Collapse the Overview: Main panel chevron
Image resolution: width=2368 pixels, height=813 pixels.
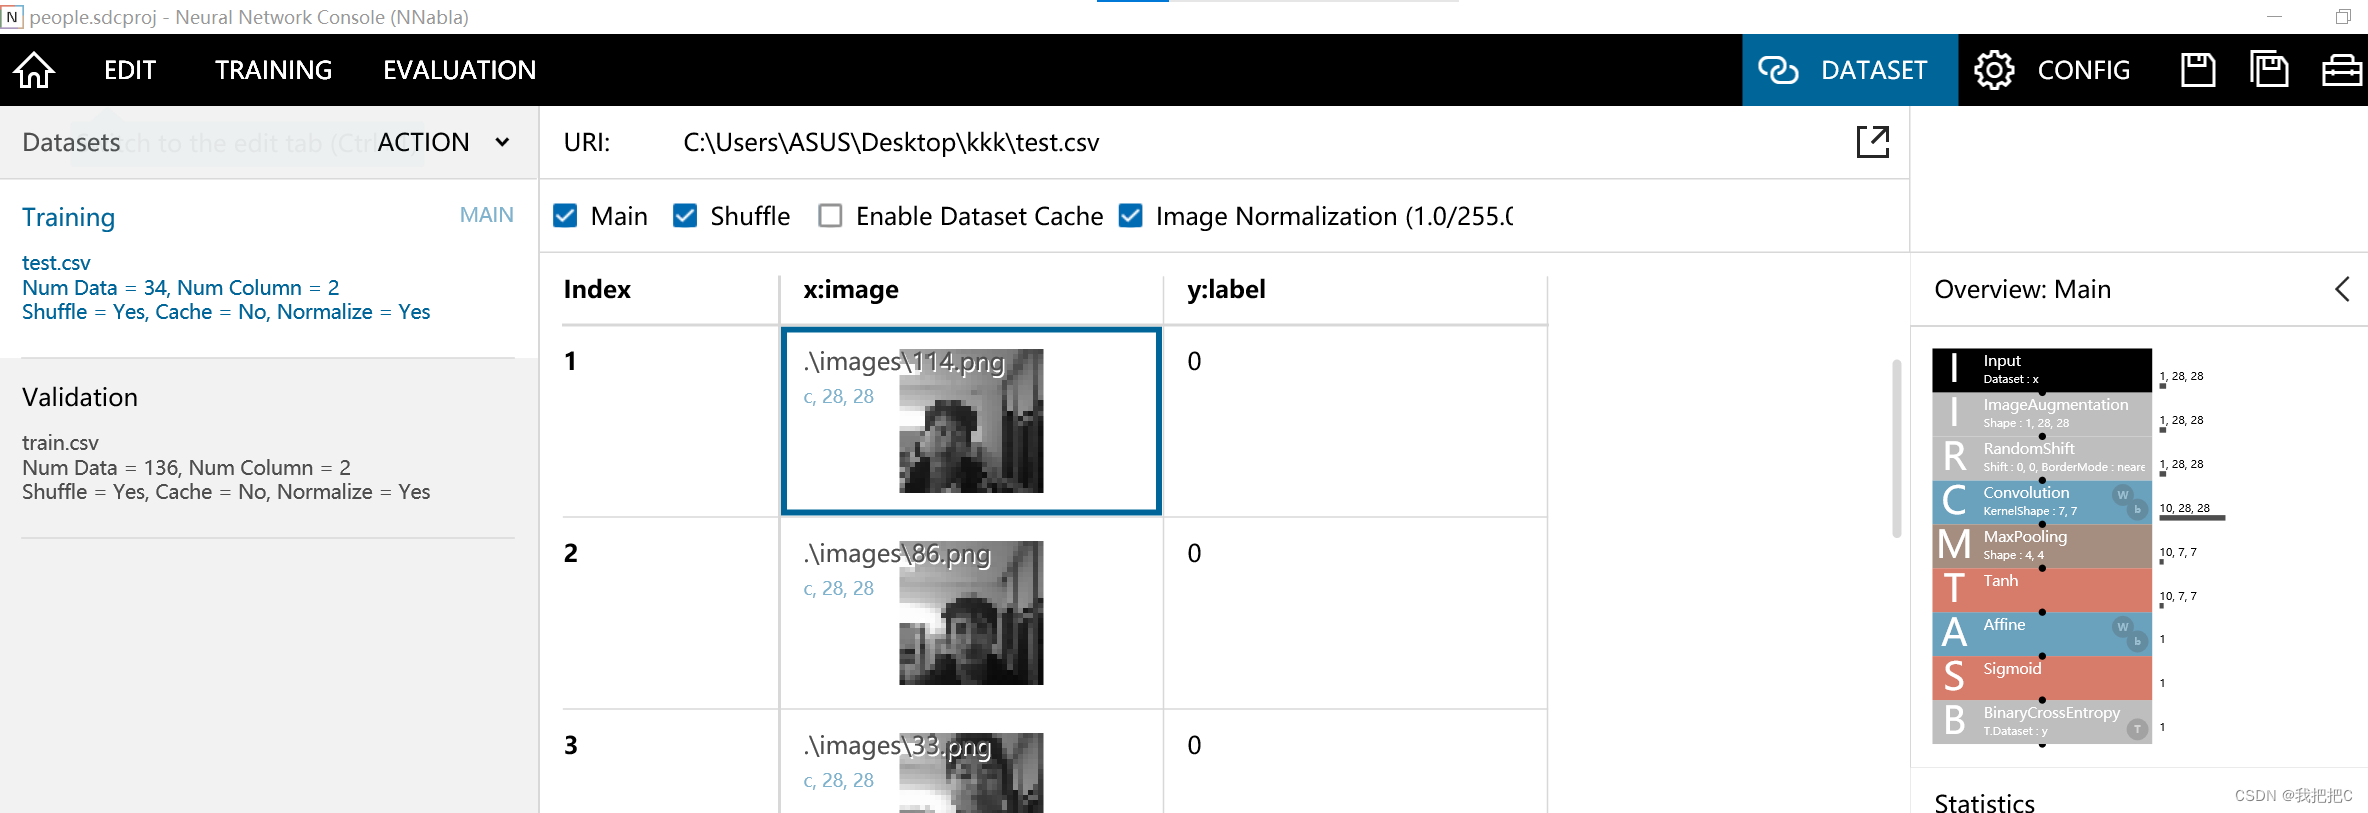pos(2342,289)
